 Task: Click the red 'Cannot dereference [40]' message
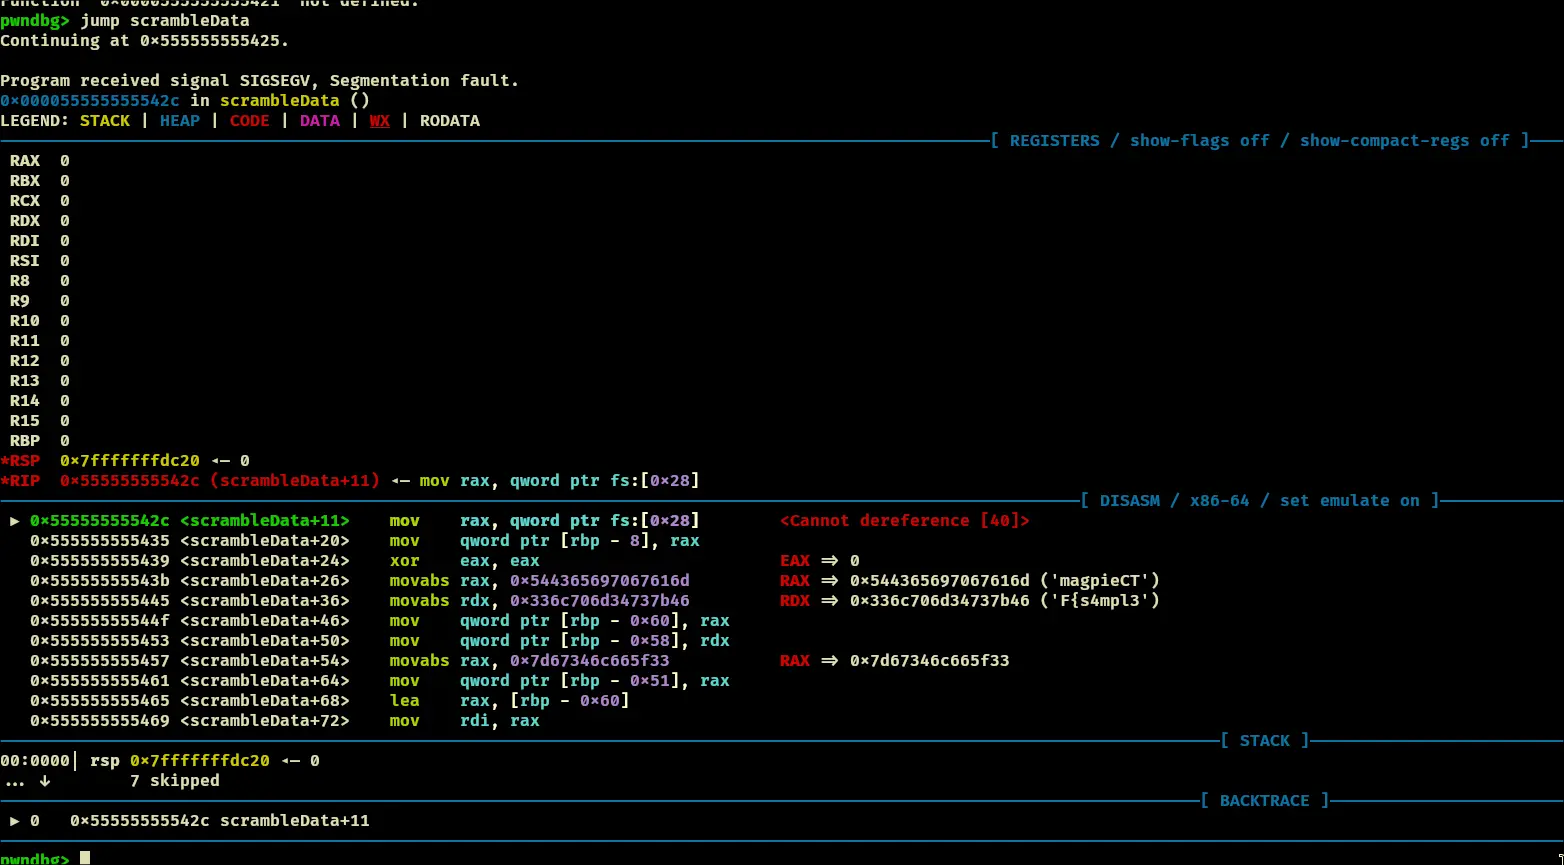[x=904, y=521]
